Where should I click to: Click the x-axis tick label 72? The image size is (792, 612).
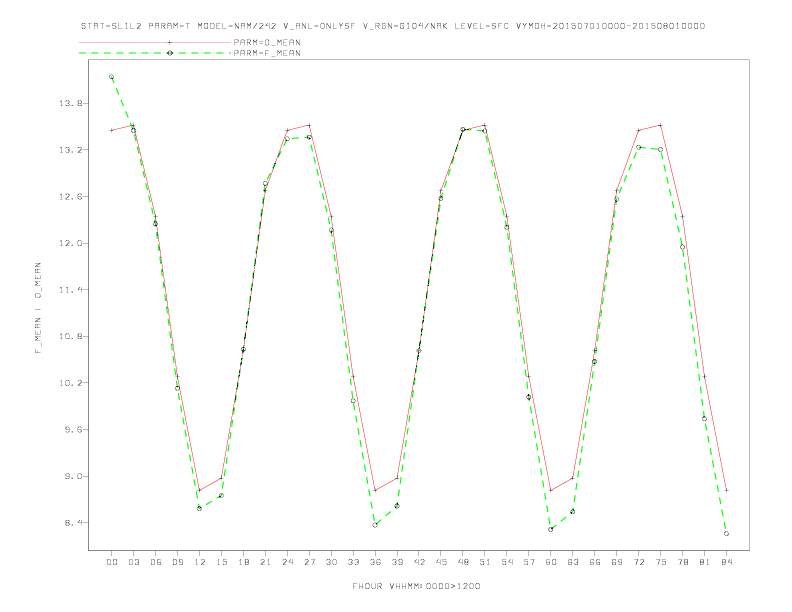(638, 562)
